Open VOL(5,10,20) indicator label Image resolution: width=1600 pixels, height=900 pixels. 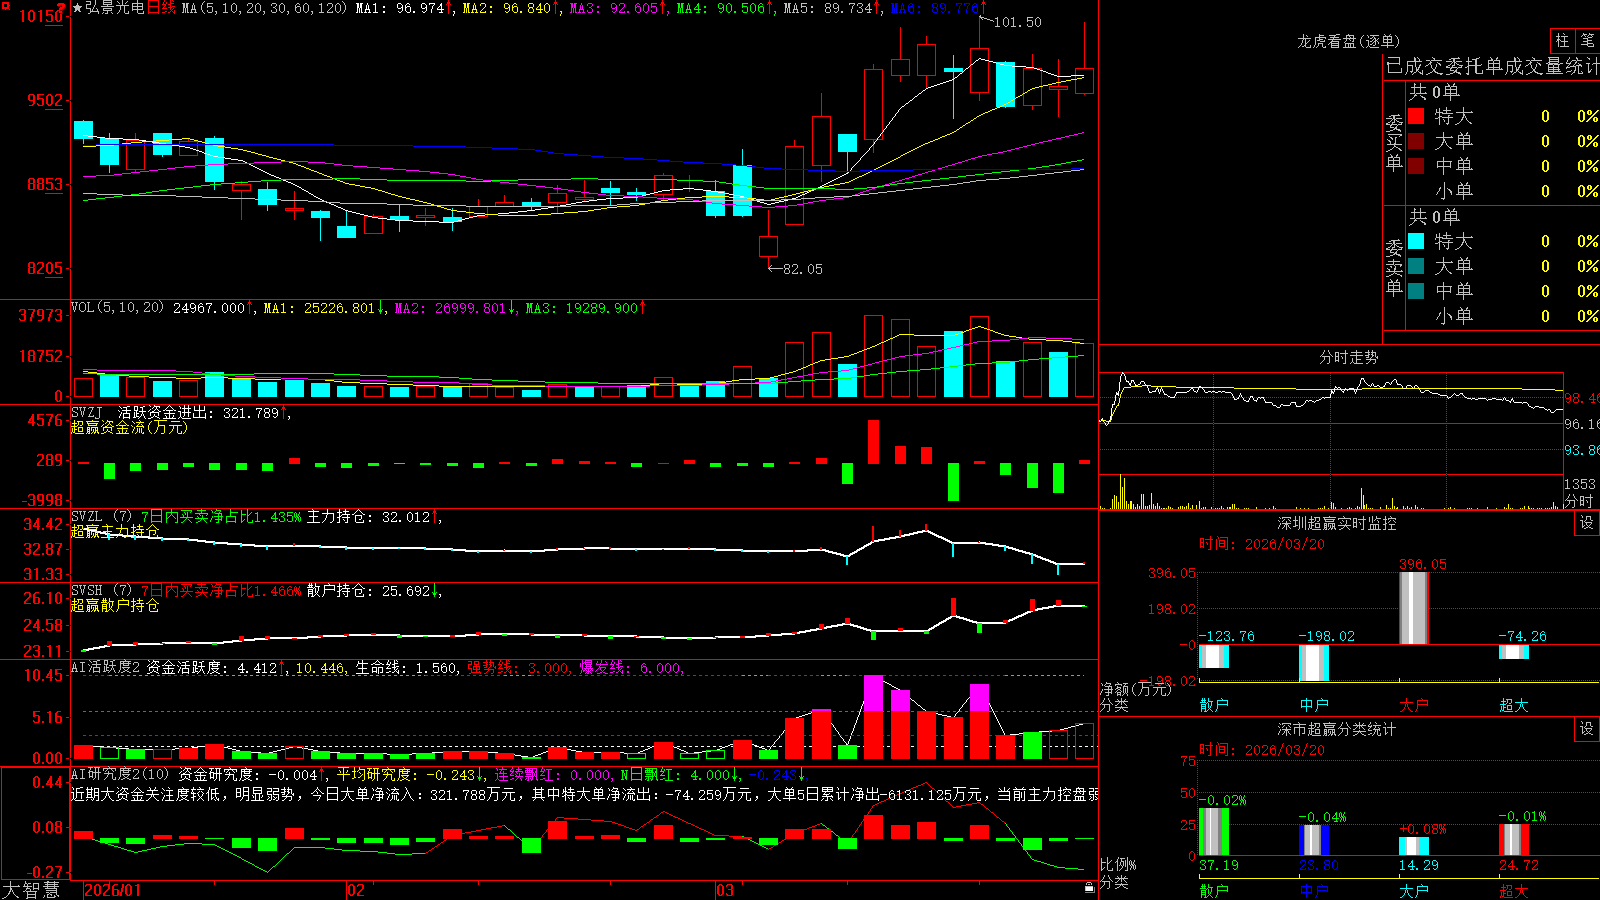pyautogui.click(x=117, y=308)
